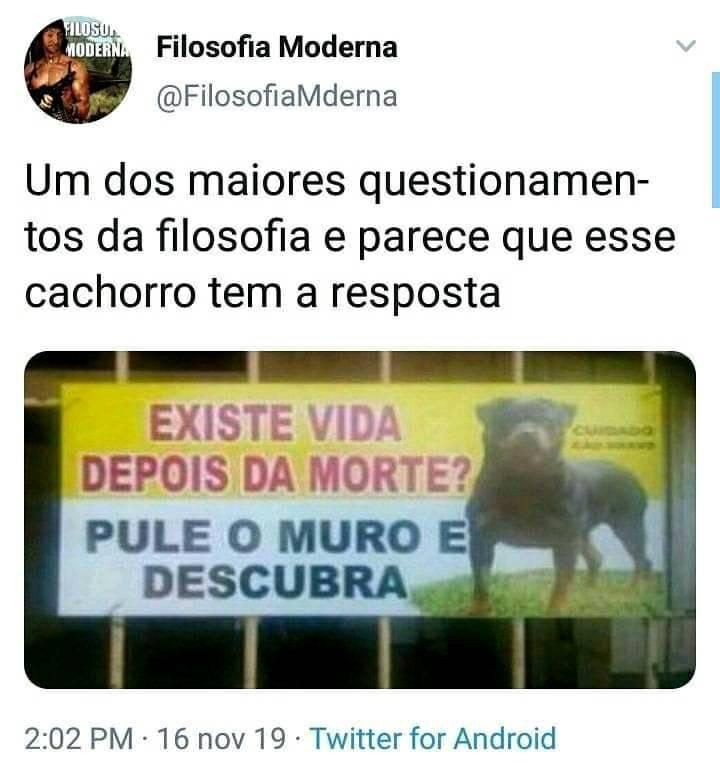
Task: Tap the small blurry warning text beside dog
Action: [612, 439]
